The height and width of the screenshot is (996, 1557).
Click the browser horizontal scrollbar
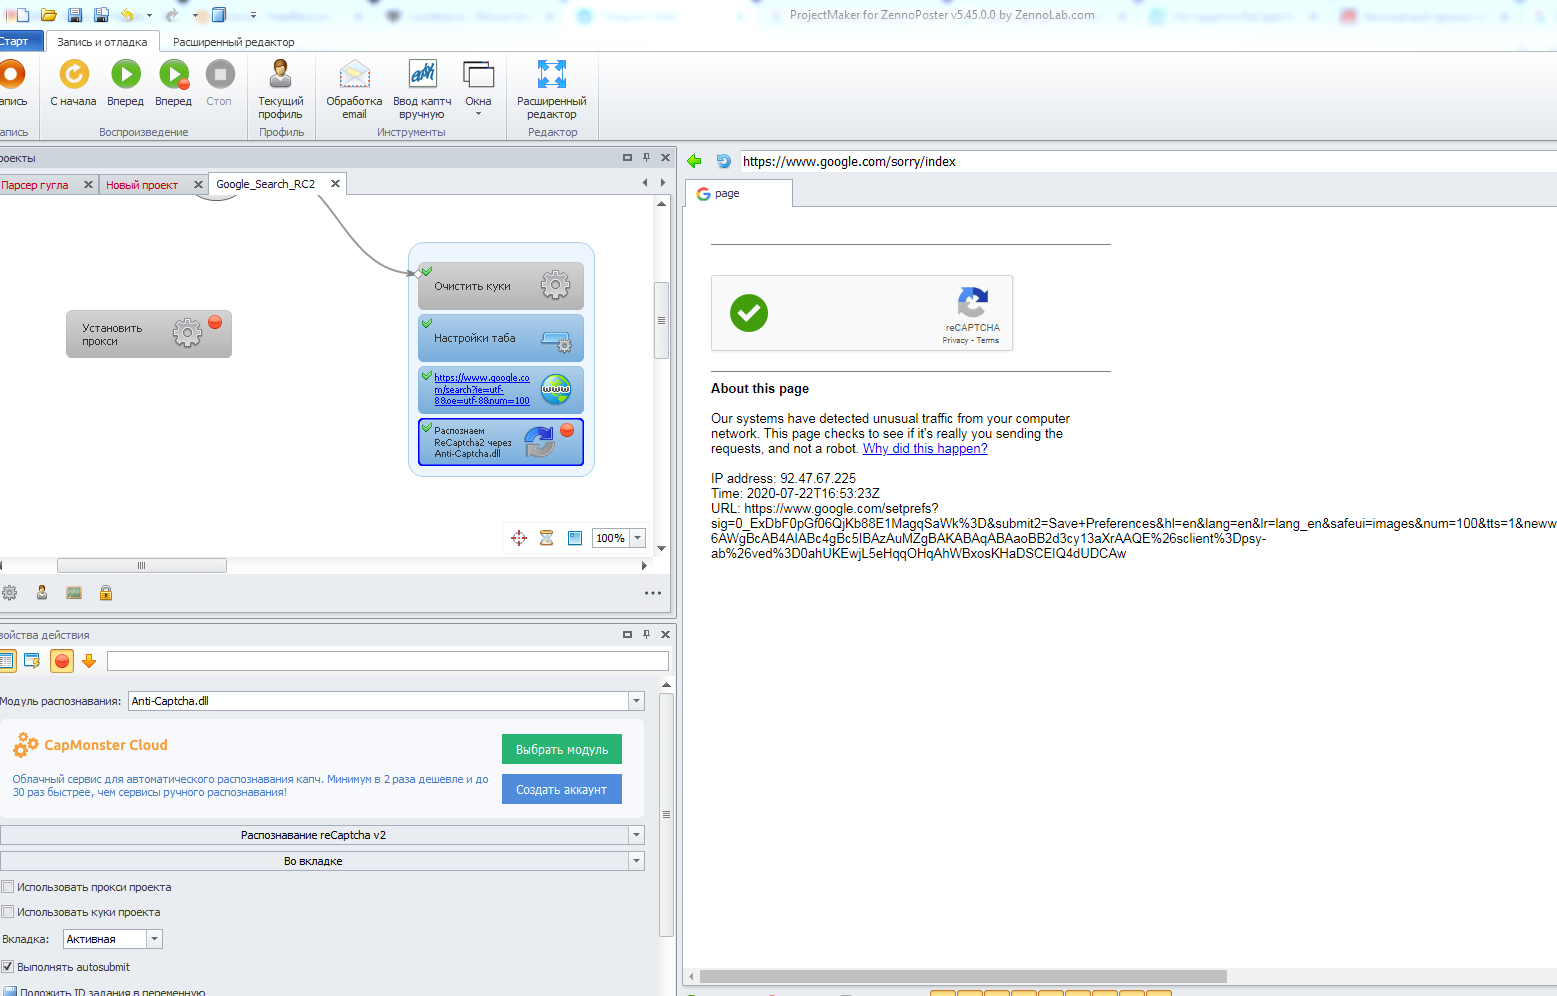(x=963, y=976)
